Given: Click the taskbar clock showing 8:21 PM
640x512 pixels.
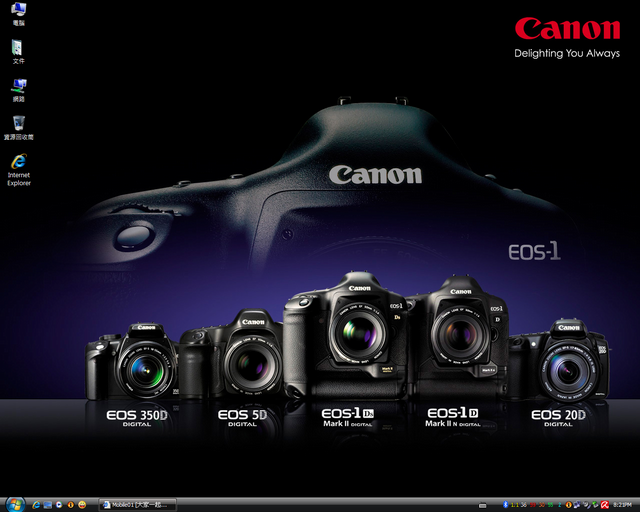Looking at the screenshot, I should pyautogui.click(x=622, y=505).
